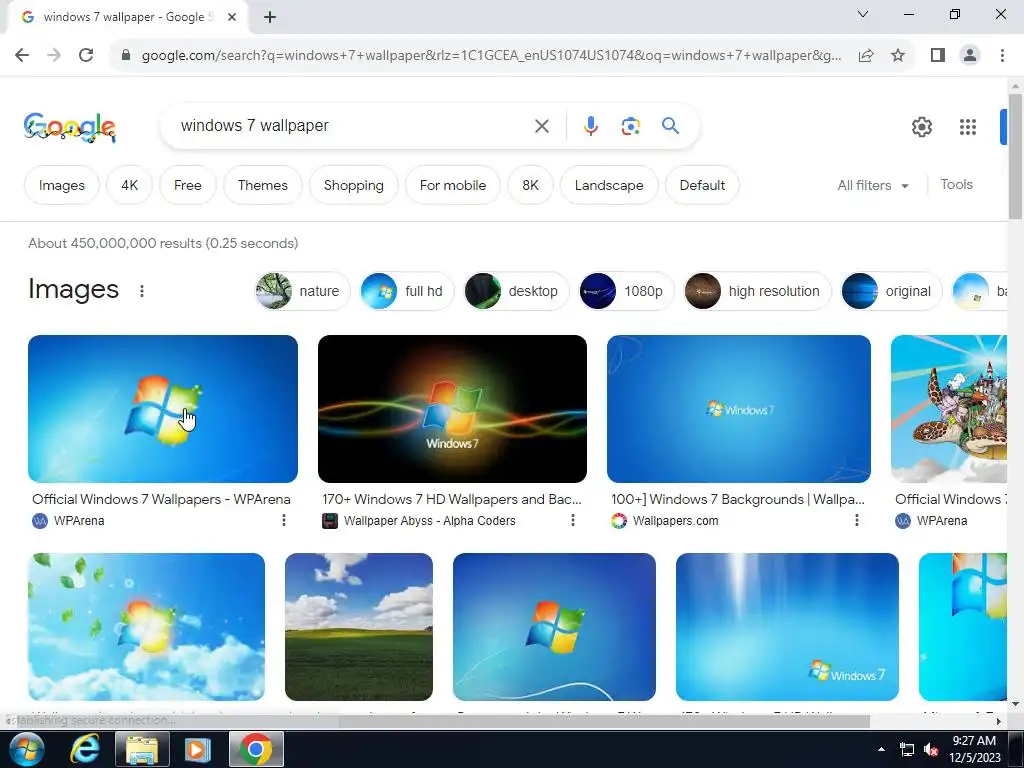This screenshot has width=1024, height=768.
Task: Submit search with magnifier icon
Action: [x=670, y=125]
